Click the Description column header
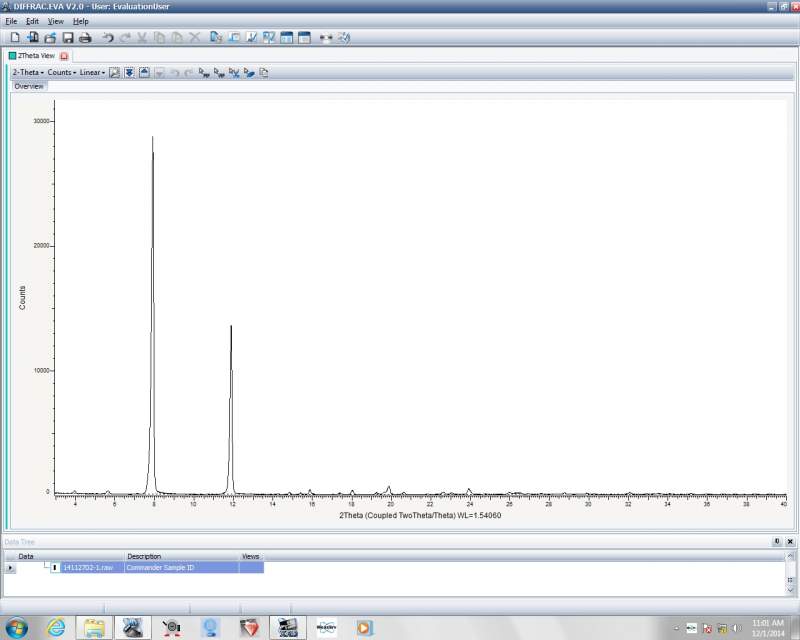Image resolution: width=800 pixels, height=640 pixels. click(x=144, y=556)
